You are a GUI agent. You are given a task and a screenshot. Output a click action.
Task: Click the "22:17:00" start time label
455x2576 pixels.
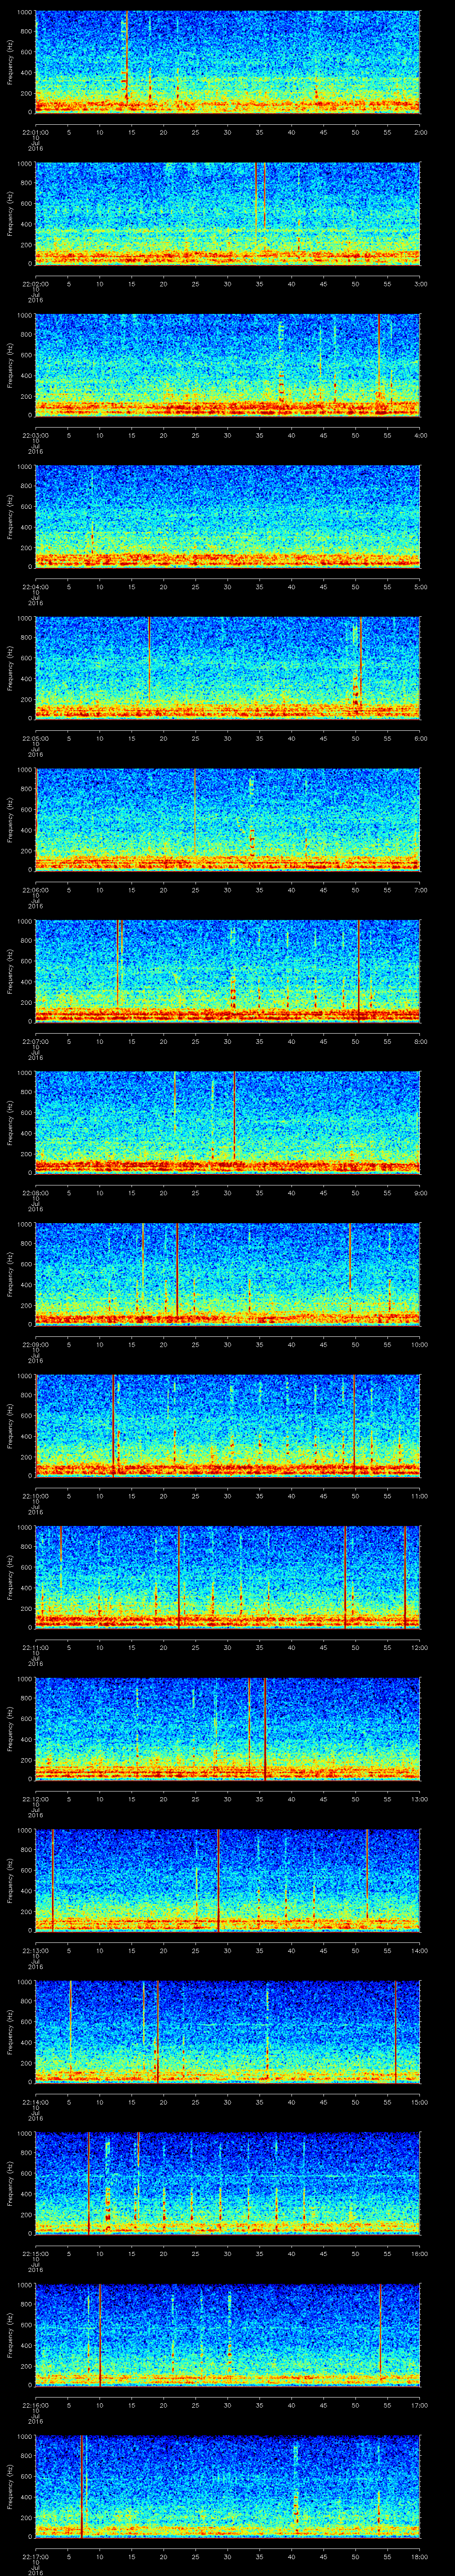(x=35, y=2556)
